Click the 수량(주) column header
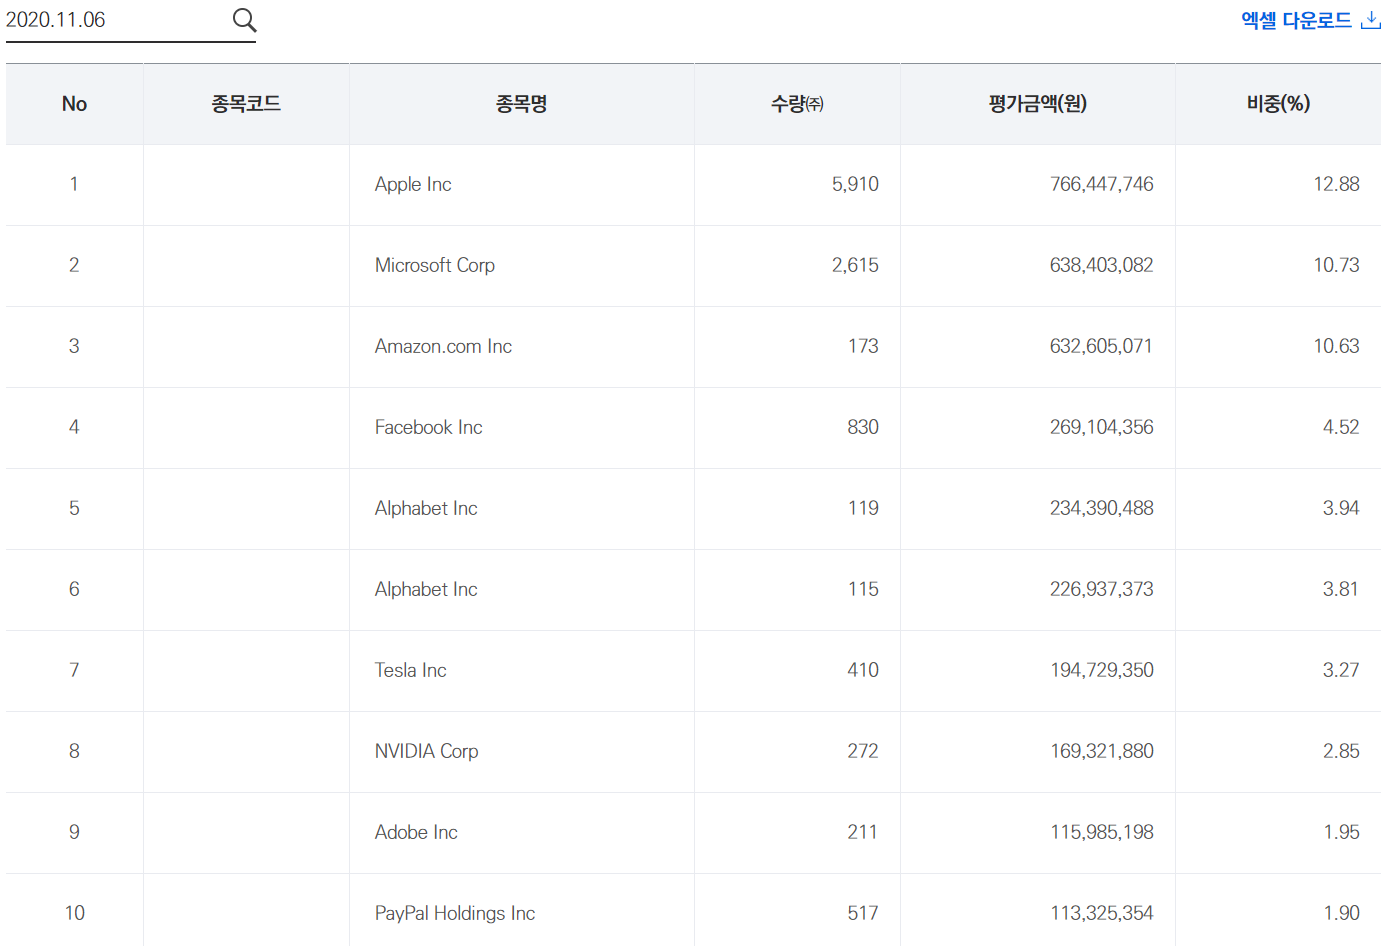Image resolution: width=1392 pixels, height=946 pixels. pos(797,104)
